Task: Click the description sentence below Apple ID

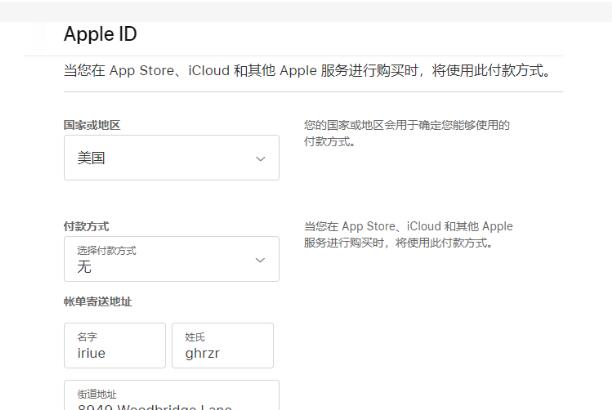Action: pos(308,72)
